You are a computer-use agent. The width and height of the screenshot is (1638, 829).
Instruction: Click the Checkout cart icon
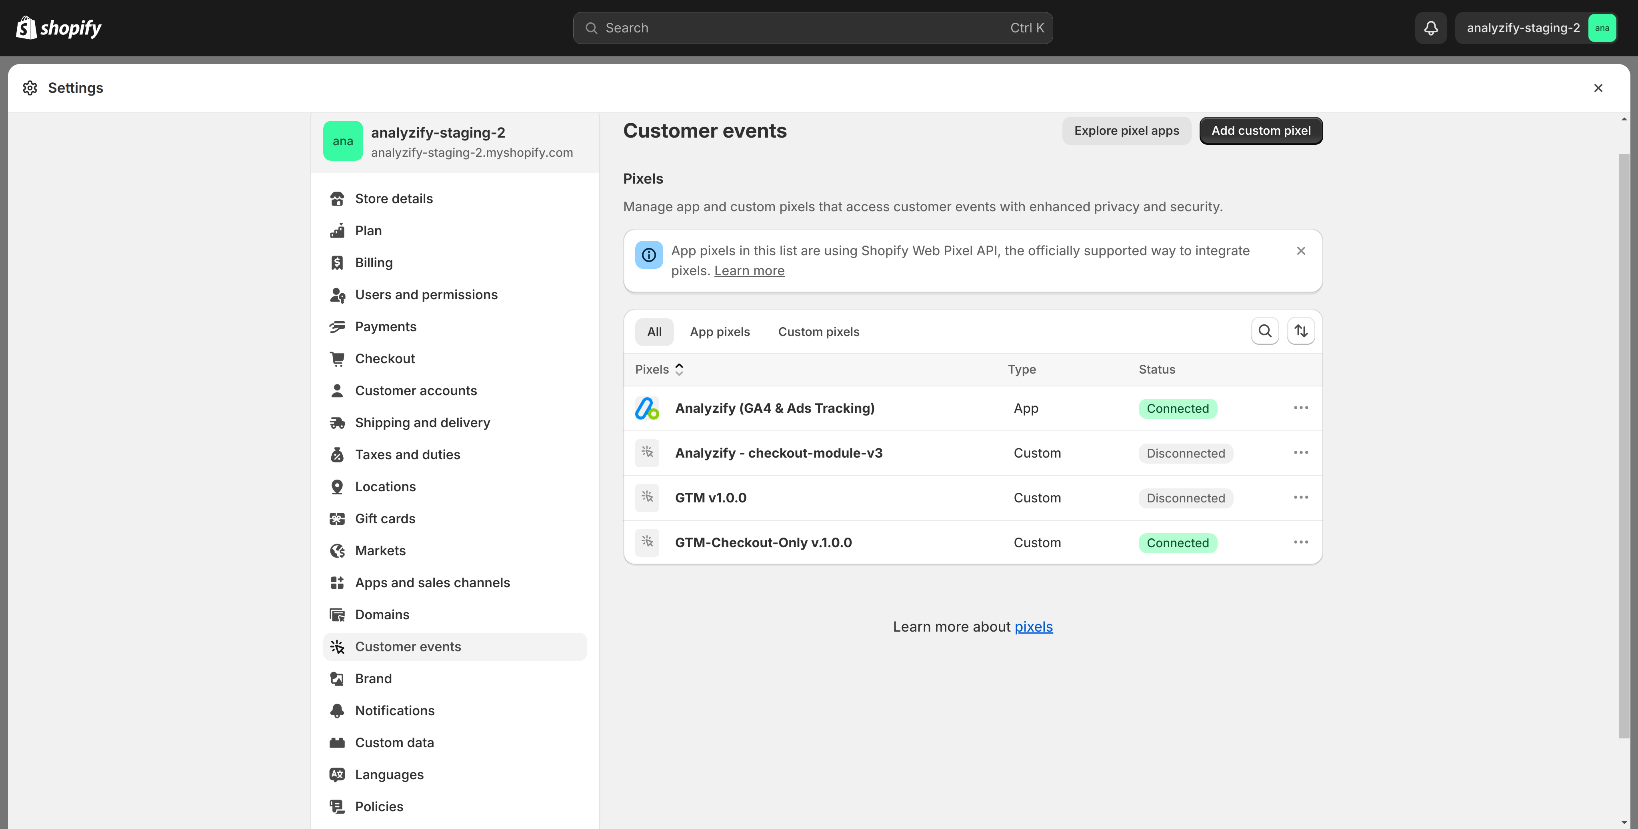coord(337,359)
